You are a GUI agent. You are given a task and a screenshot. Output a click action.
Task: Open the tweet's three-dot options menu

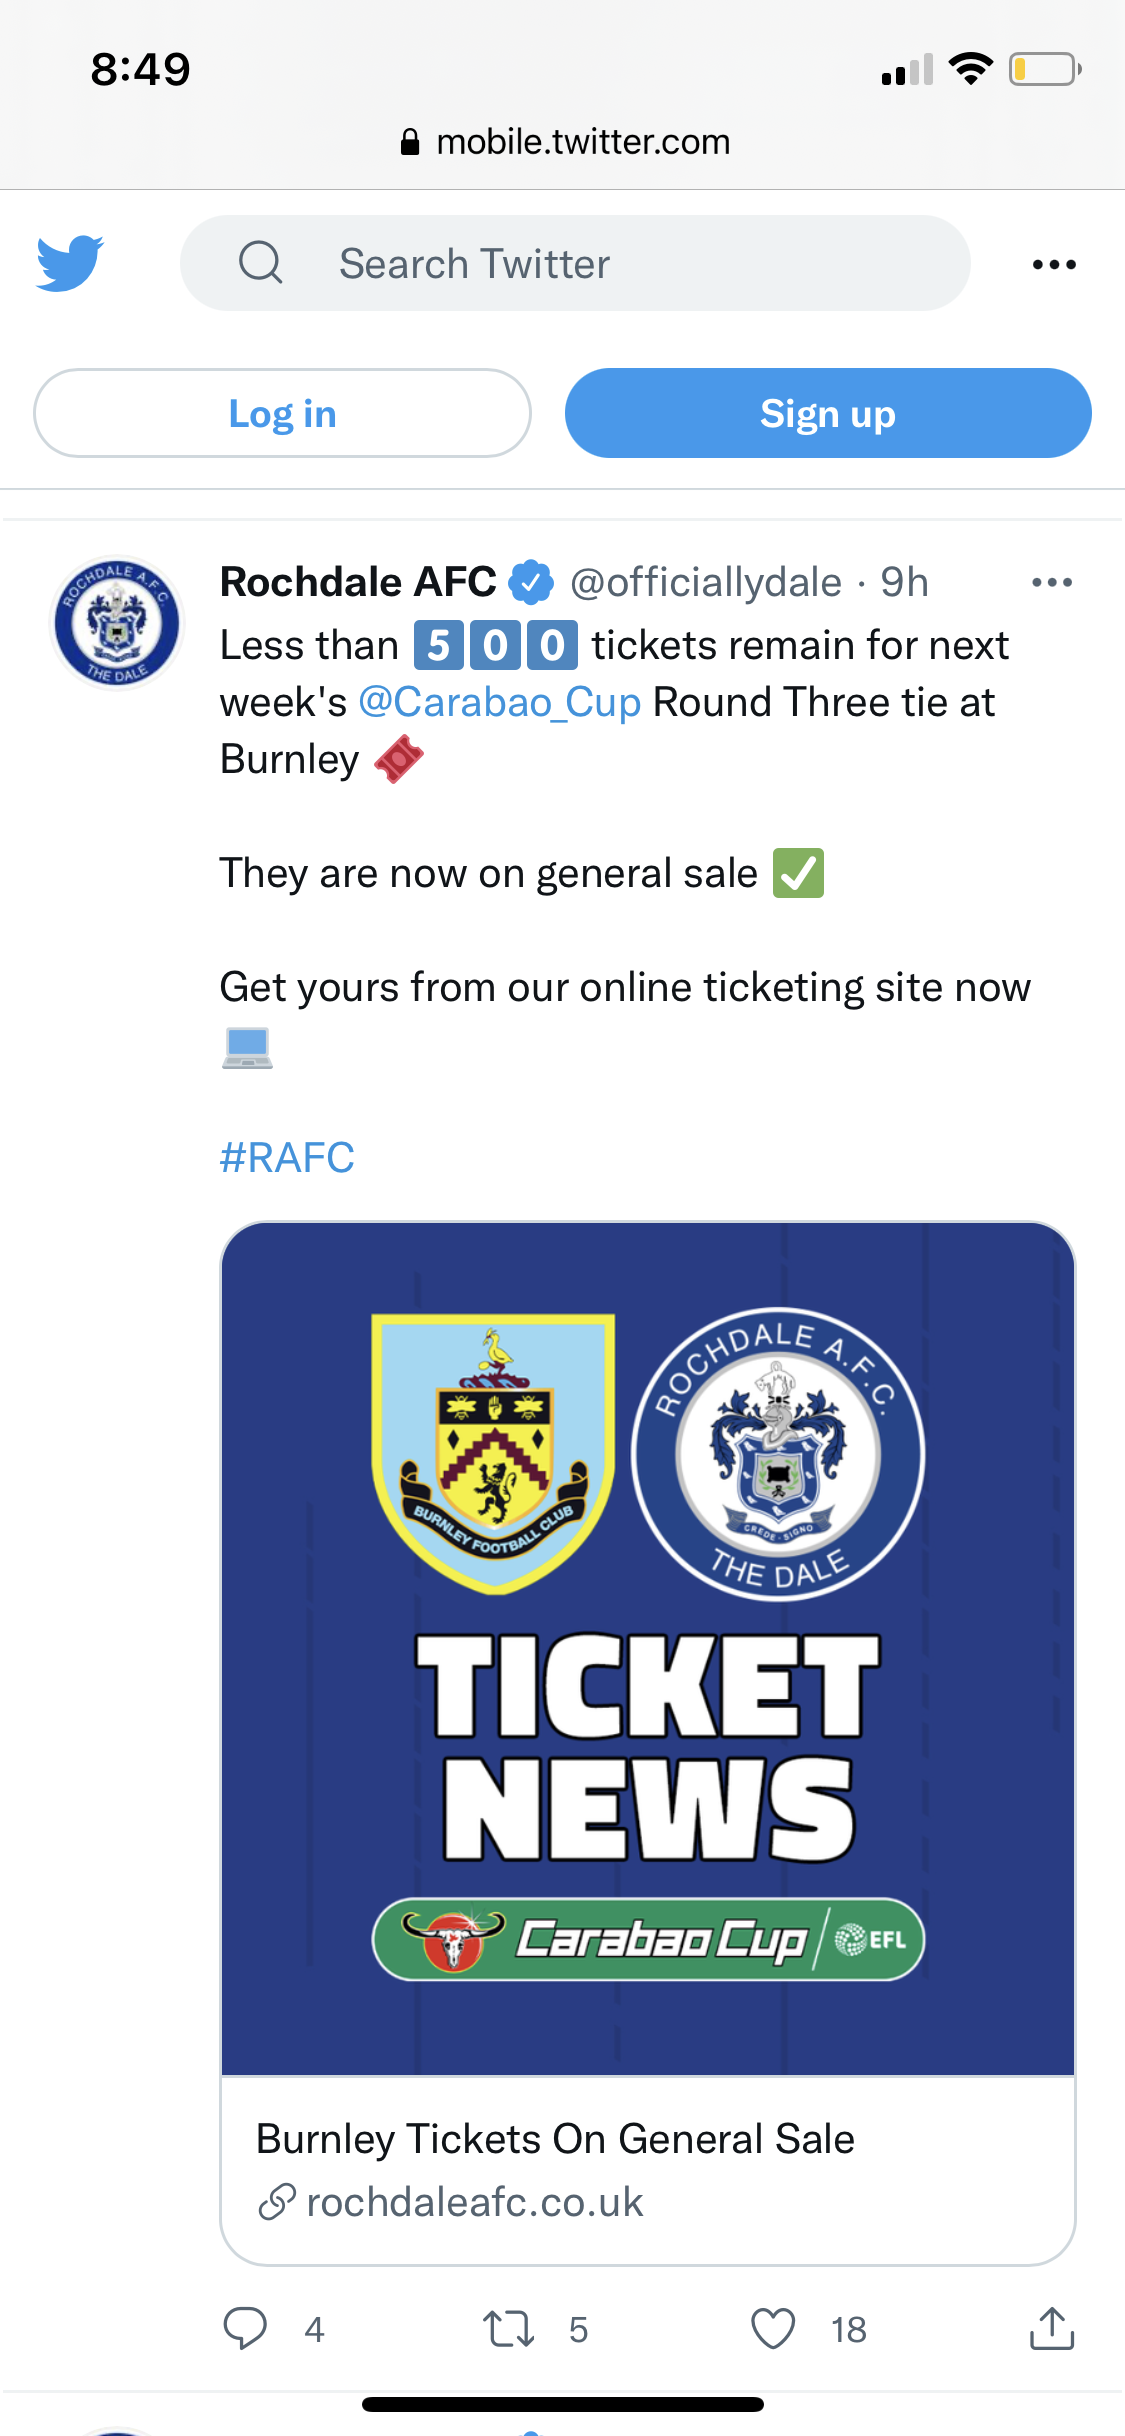1051,582
